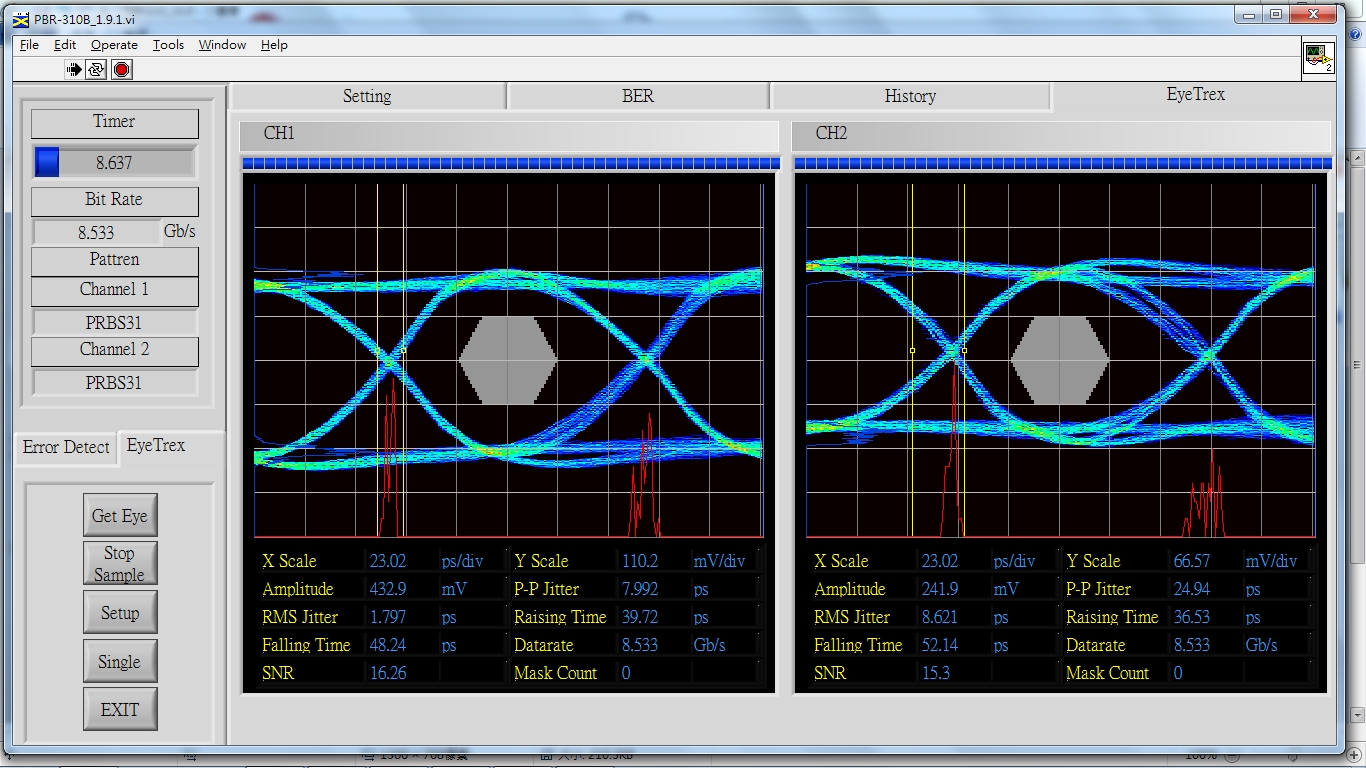This screenshot has width=1366, height=768.
Task: Click the Run arrow toolbar icon
Action: 74,69
